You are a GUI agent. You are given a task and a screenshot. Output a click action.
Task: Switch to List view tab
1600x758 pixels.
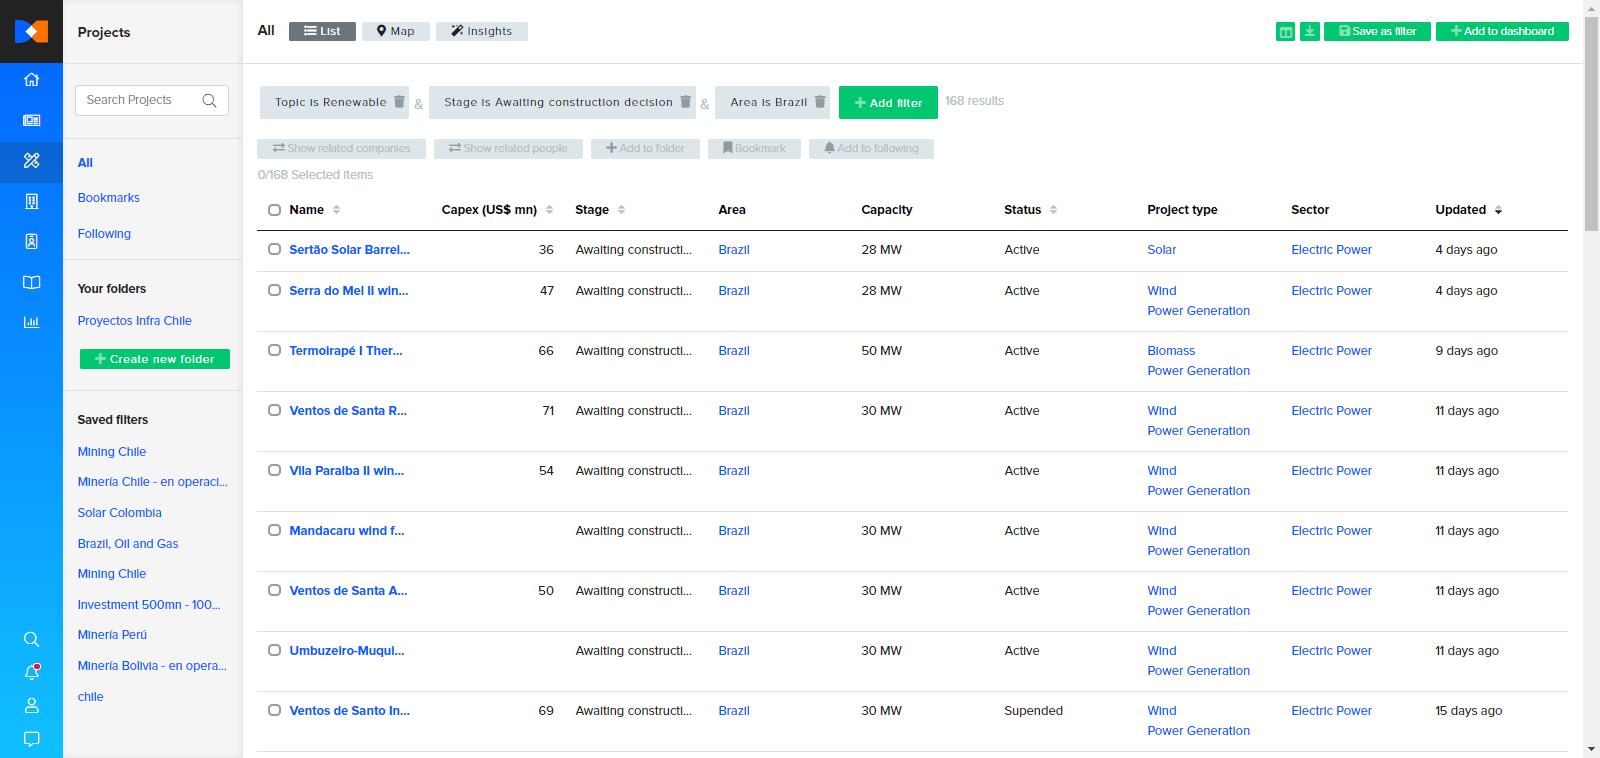tap(322, 31)
